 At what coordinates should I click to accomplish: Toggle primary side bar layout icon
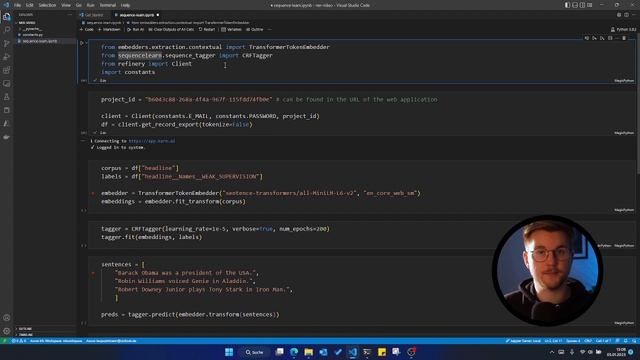(x=567, y=5)
